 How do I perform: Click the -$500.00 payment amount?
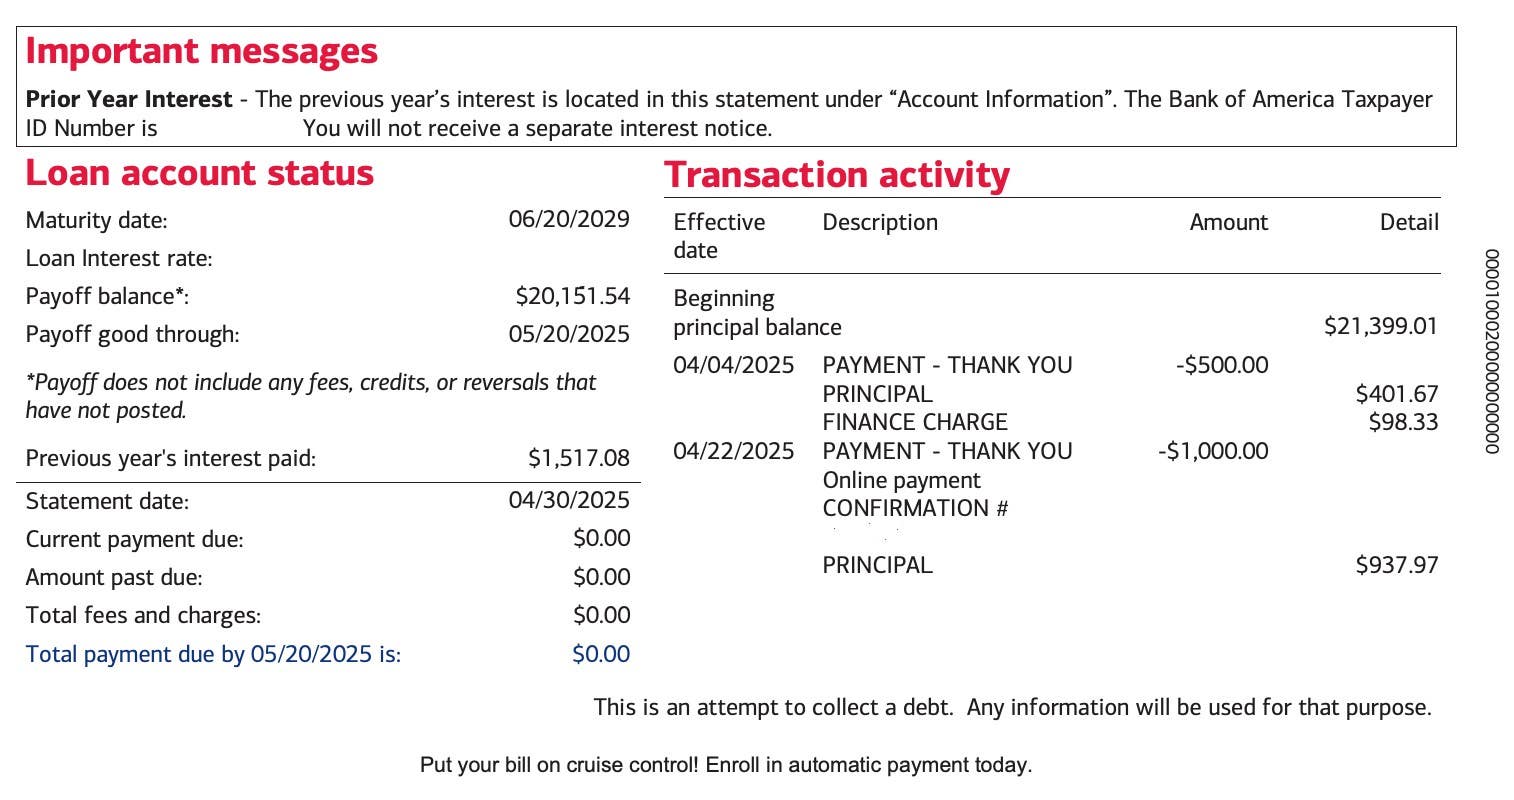[x=1222, y=365]
